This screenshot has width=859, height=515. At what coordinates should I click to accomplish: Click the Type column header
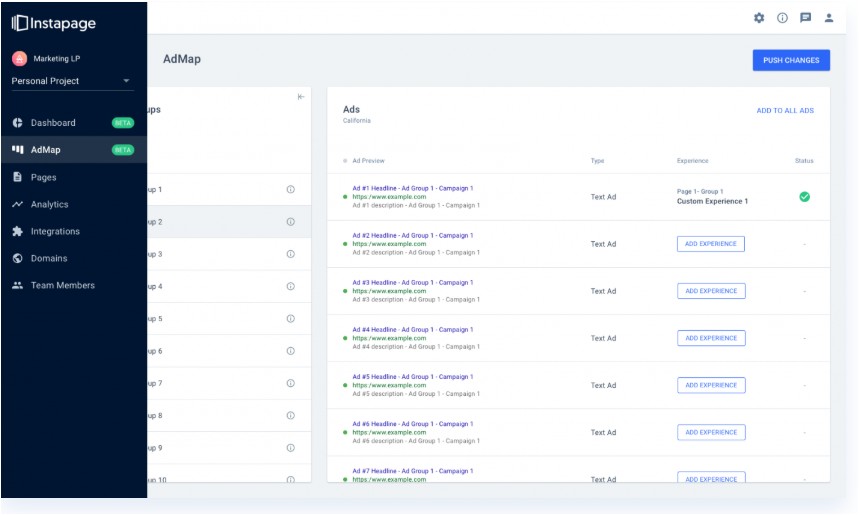pos(597,161)
